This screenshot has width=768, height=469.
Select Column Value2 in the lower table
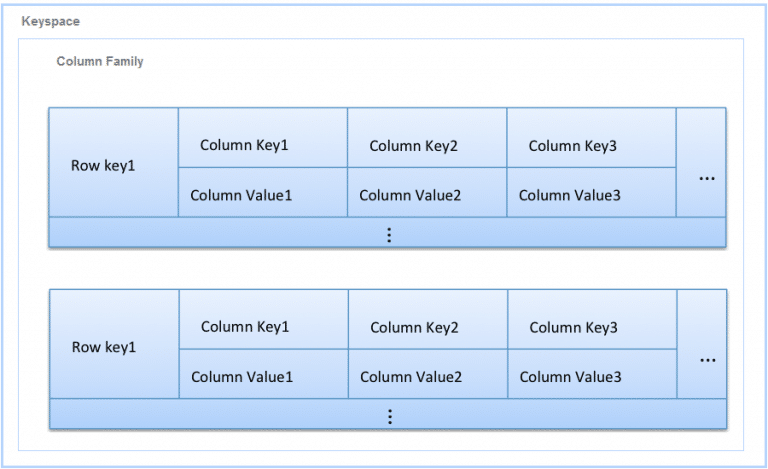coord(411,377)
